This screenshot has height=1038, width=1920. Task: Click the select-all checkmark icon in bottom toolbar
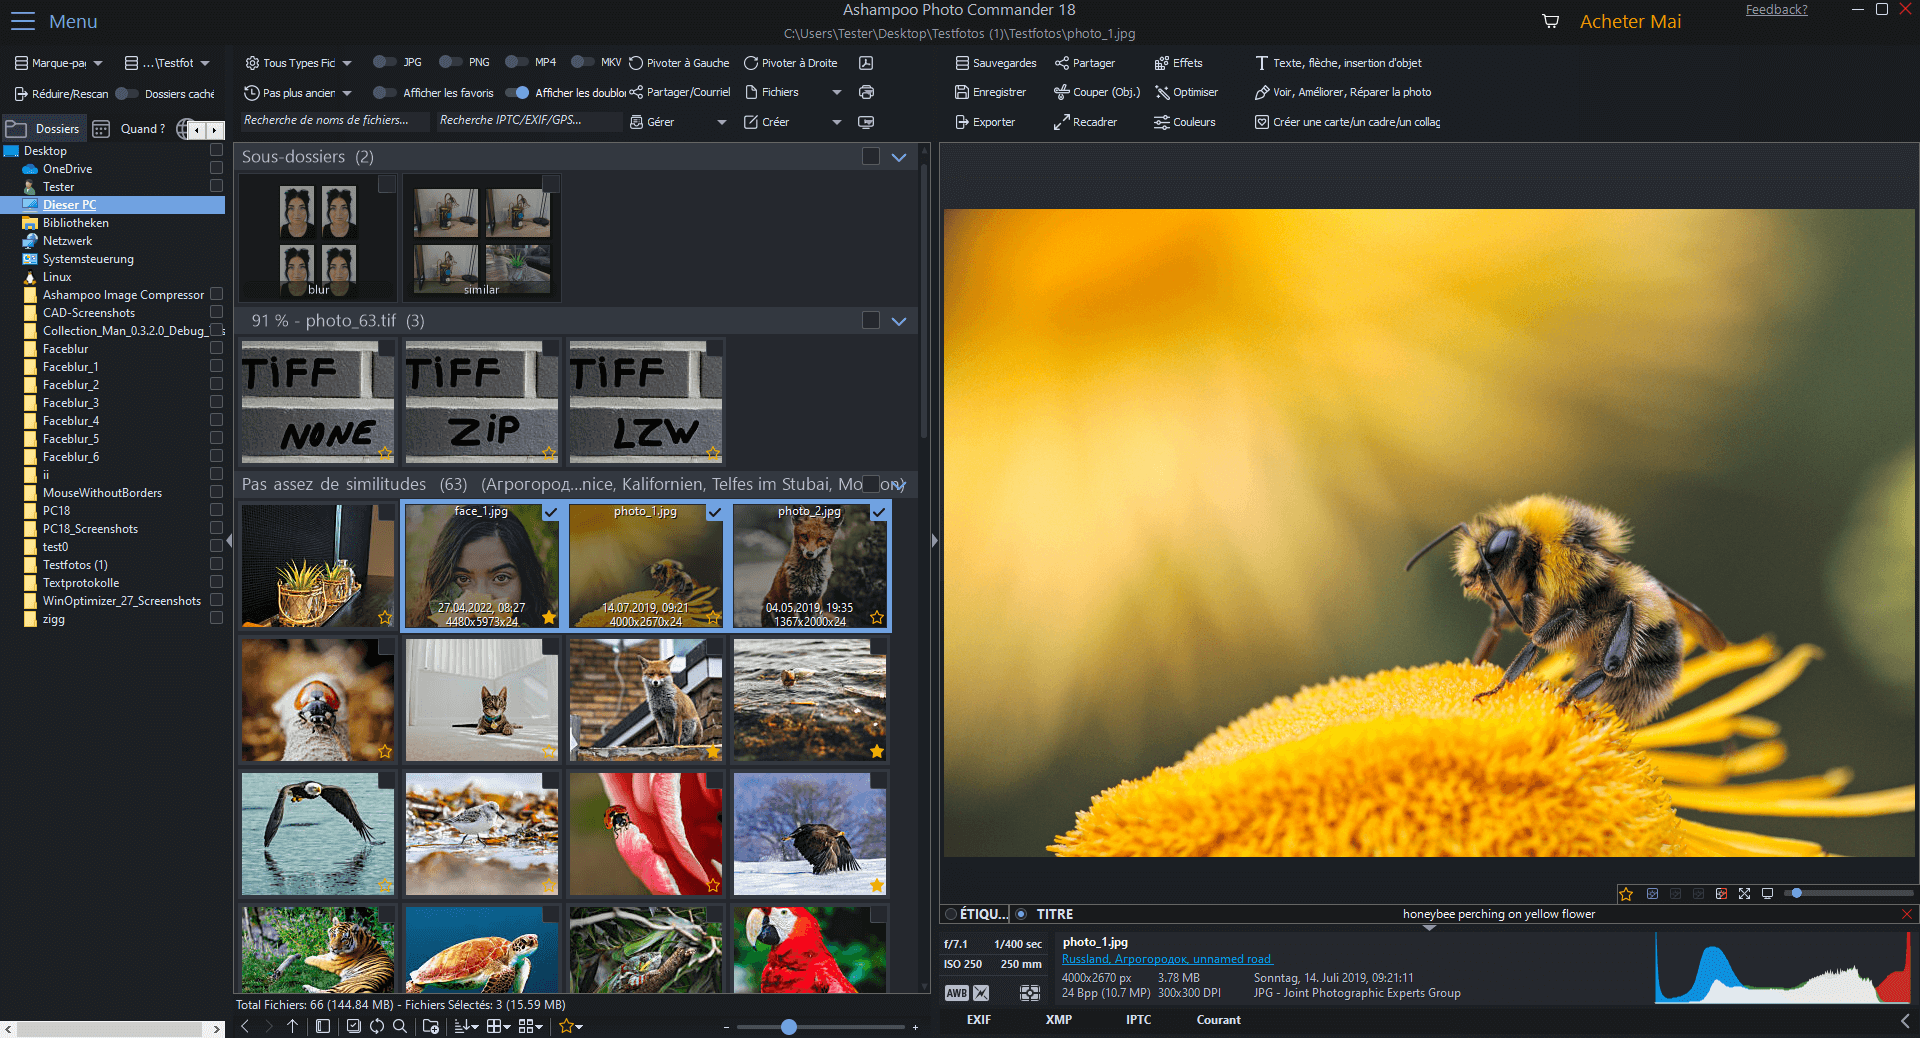point(353,1026)
